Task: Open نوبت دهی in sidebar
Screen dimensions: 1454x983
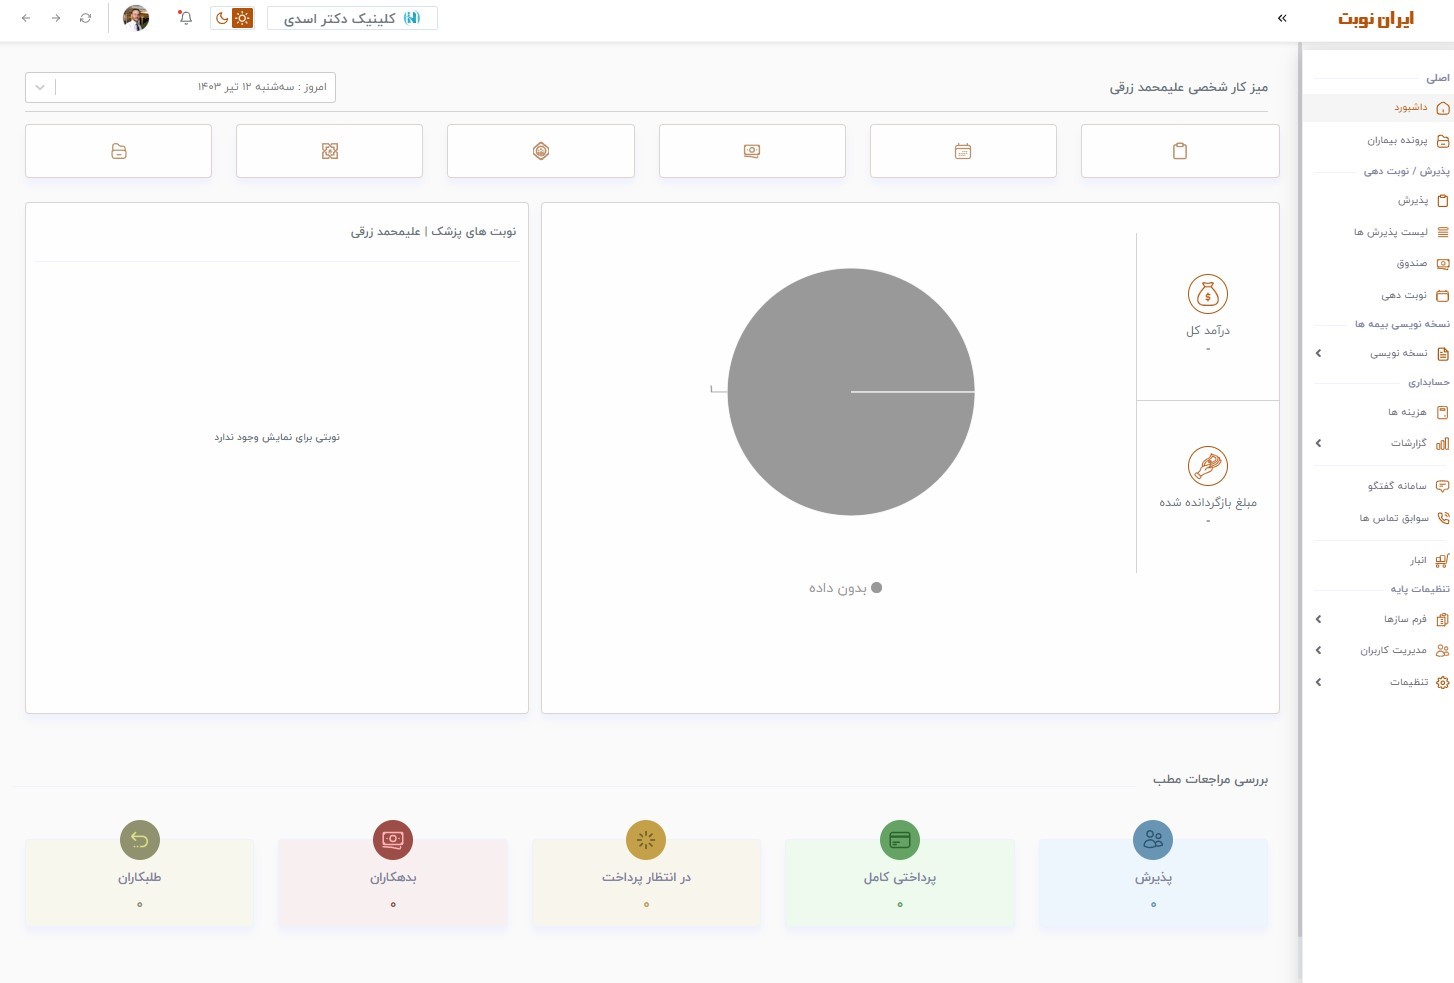Action: (x=1378, y=296)
